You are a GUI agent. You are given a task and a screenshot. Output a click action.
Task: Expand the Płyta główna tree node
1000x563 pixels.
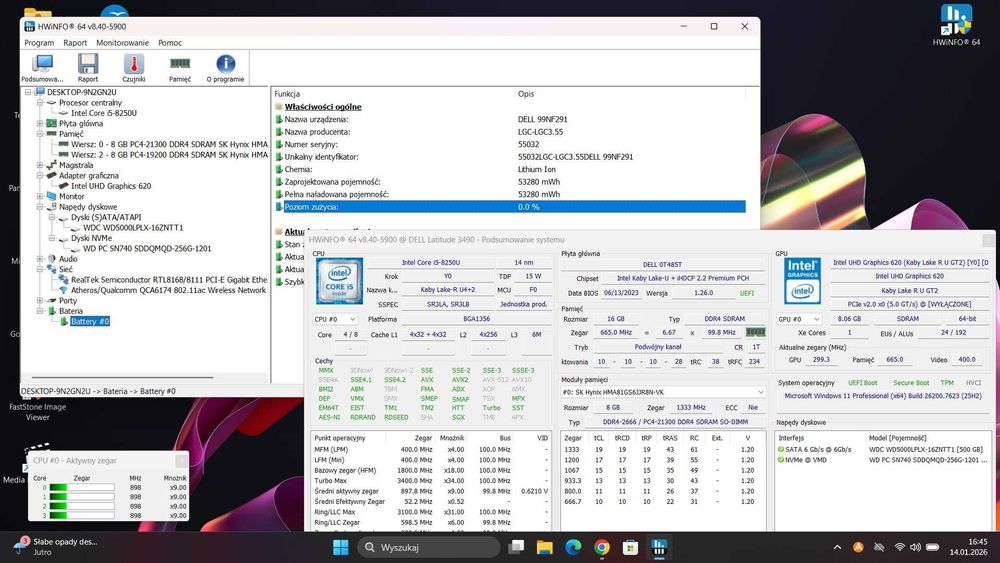click(40, 124)
